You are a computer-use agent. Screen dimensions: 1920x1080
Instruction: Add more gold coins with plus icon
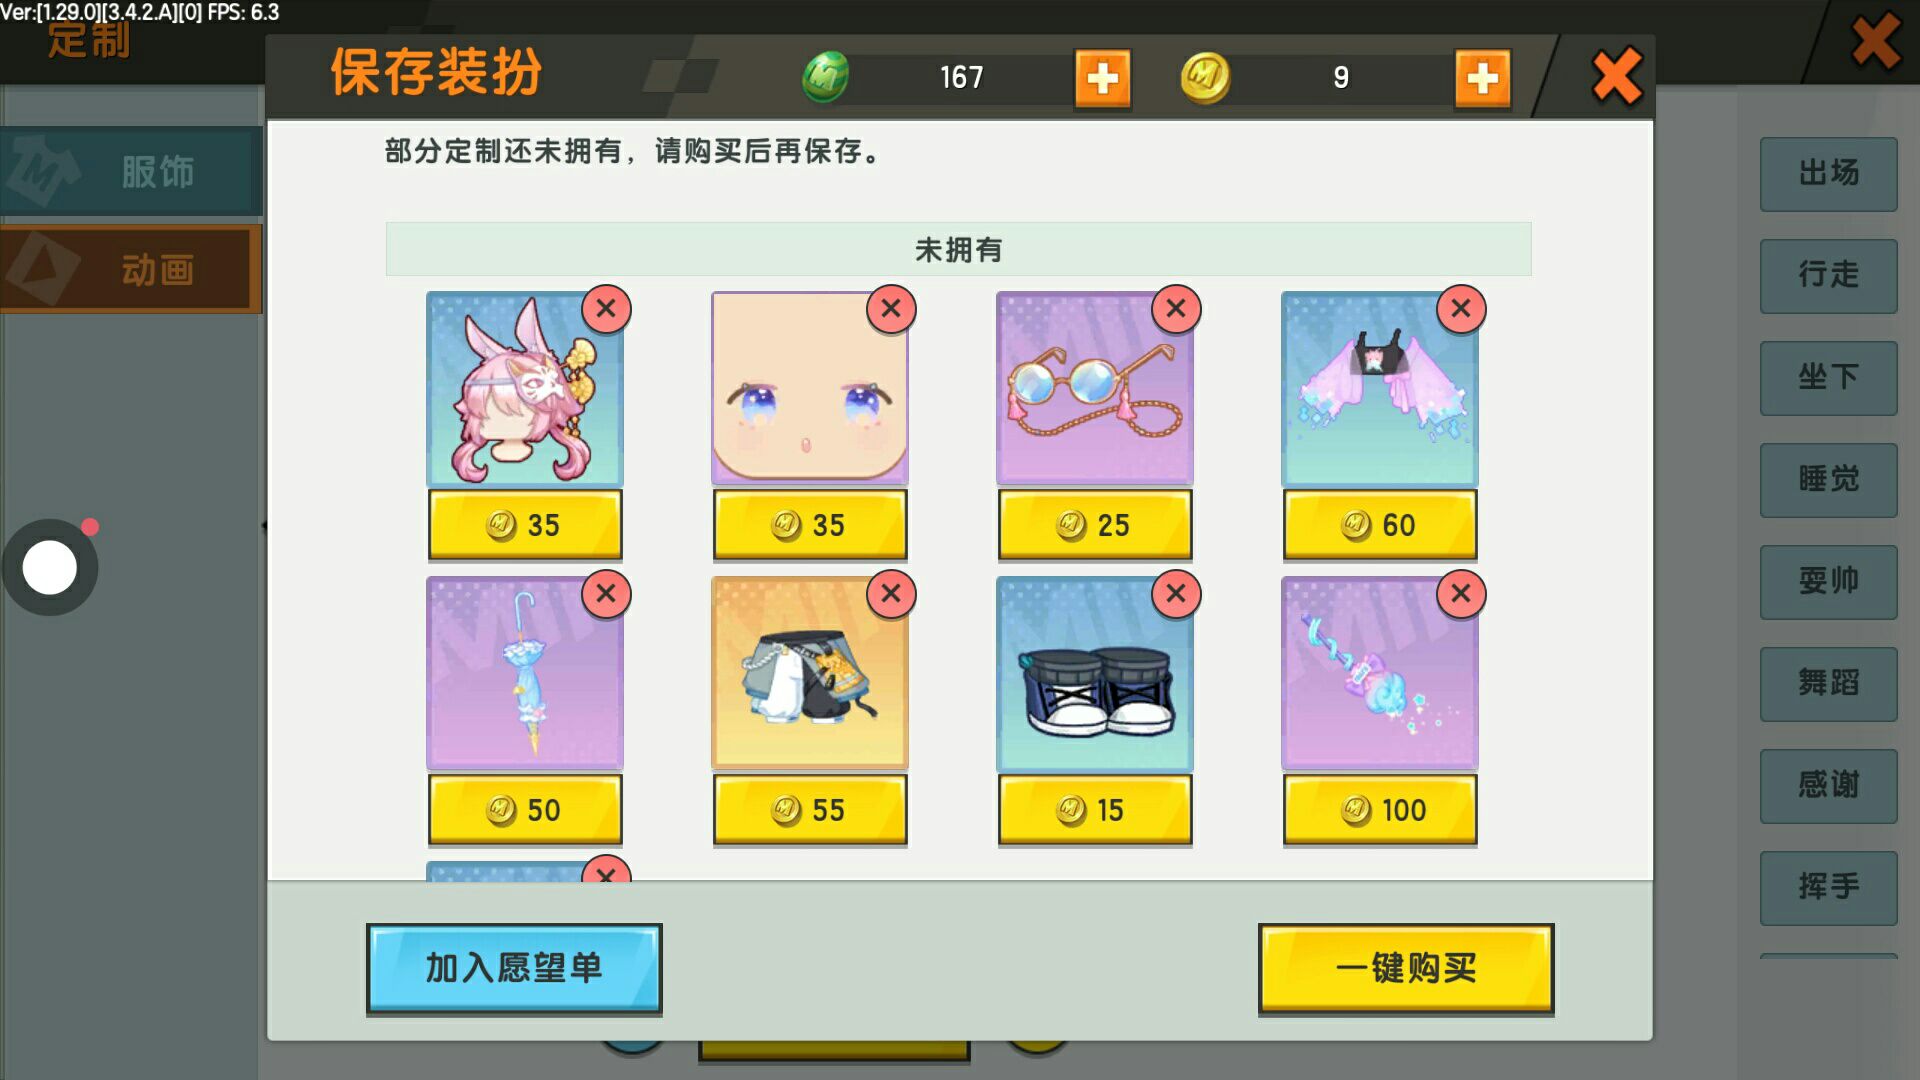click(x=1482, y=78)
